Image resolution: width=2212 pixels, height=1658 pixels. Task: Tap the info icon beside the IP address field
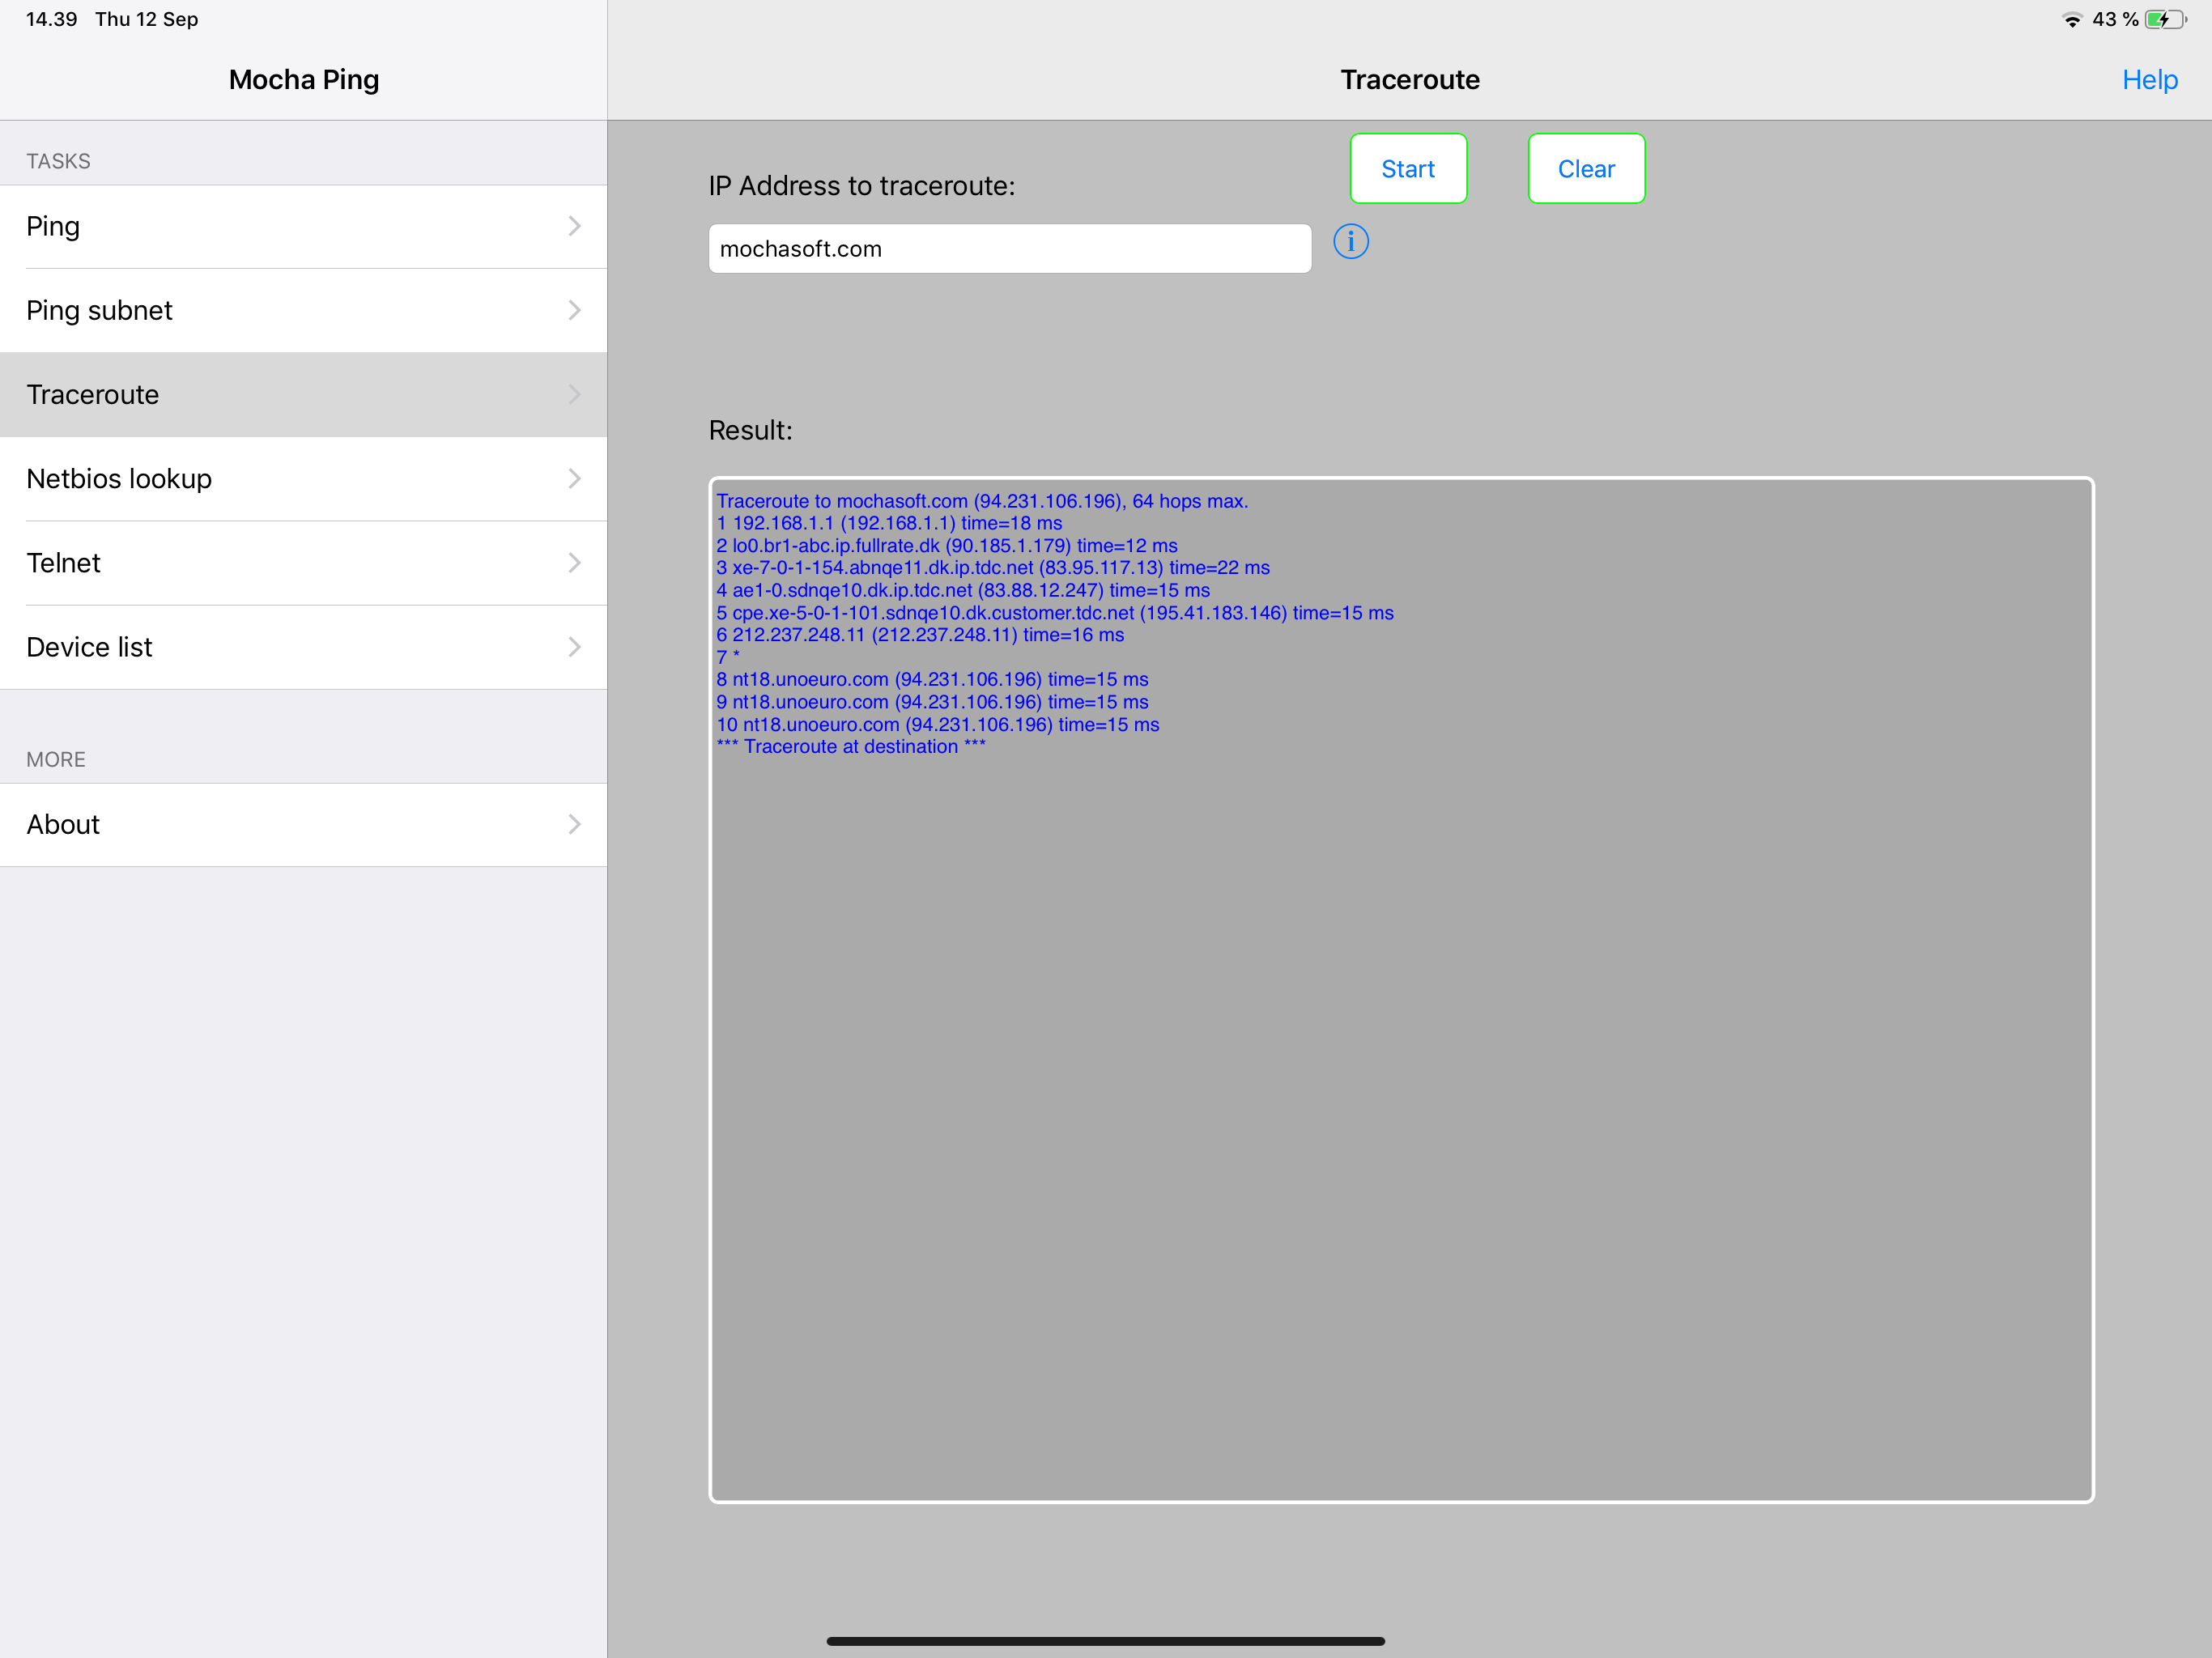pos(1351,241)
